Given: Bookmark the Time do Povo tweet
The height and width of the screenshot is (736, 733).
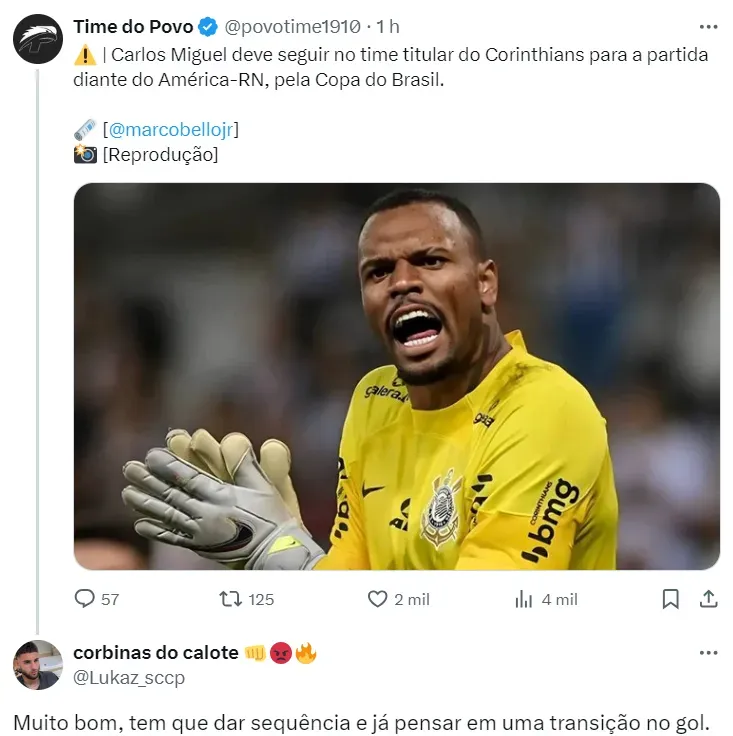Looking at the screenshot, I should [671, 598].
